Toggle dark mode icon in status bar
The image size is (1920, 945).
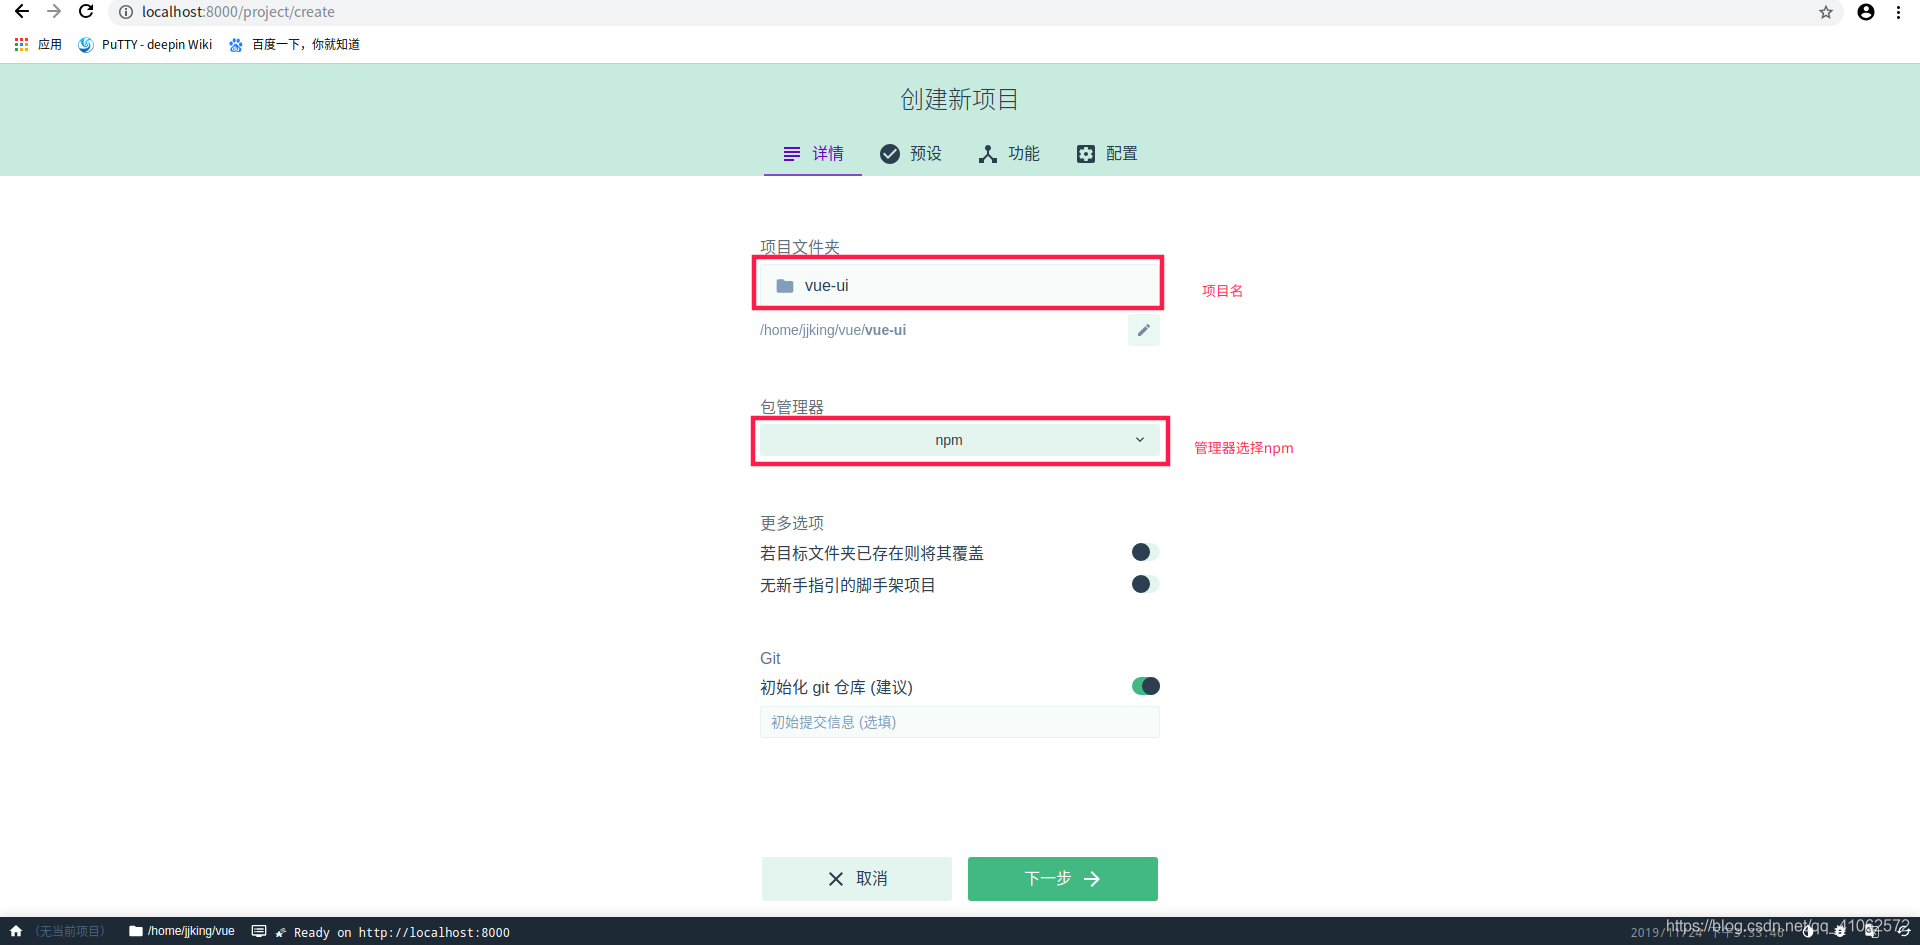click(x=1808, y=931)
